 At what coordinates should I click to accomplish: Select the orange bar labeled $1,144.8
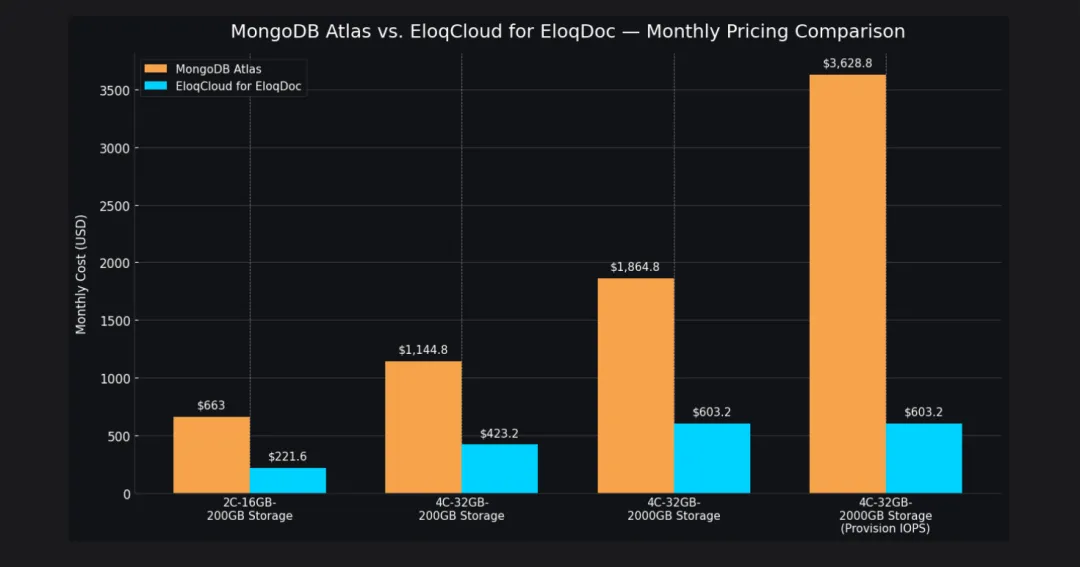pos(423,427)
